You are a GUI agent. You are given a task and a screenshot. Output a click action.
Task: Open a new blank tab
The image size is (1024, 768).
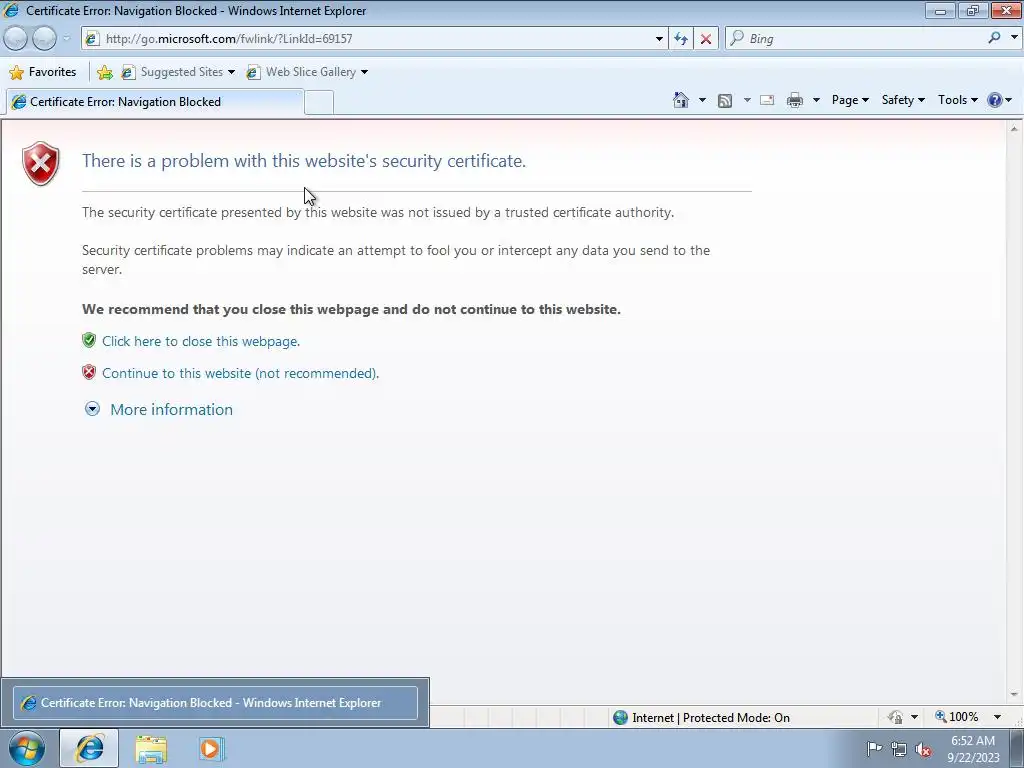[x=319, y=103]
